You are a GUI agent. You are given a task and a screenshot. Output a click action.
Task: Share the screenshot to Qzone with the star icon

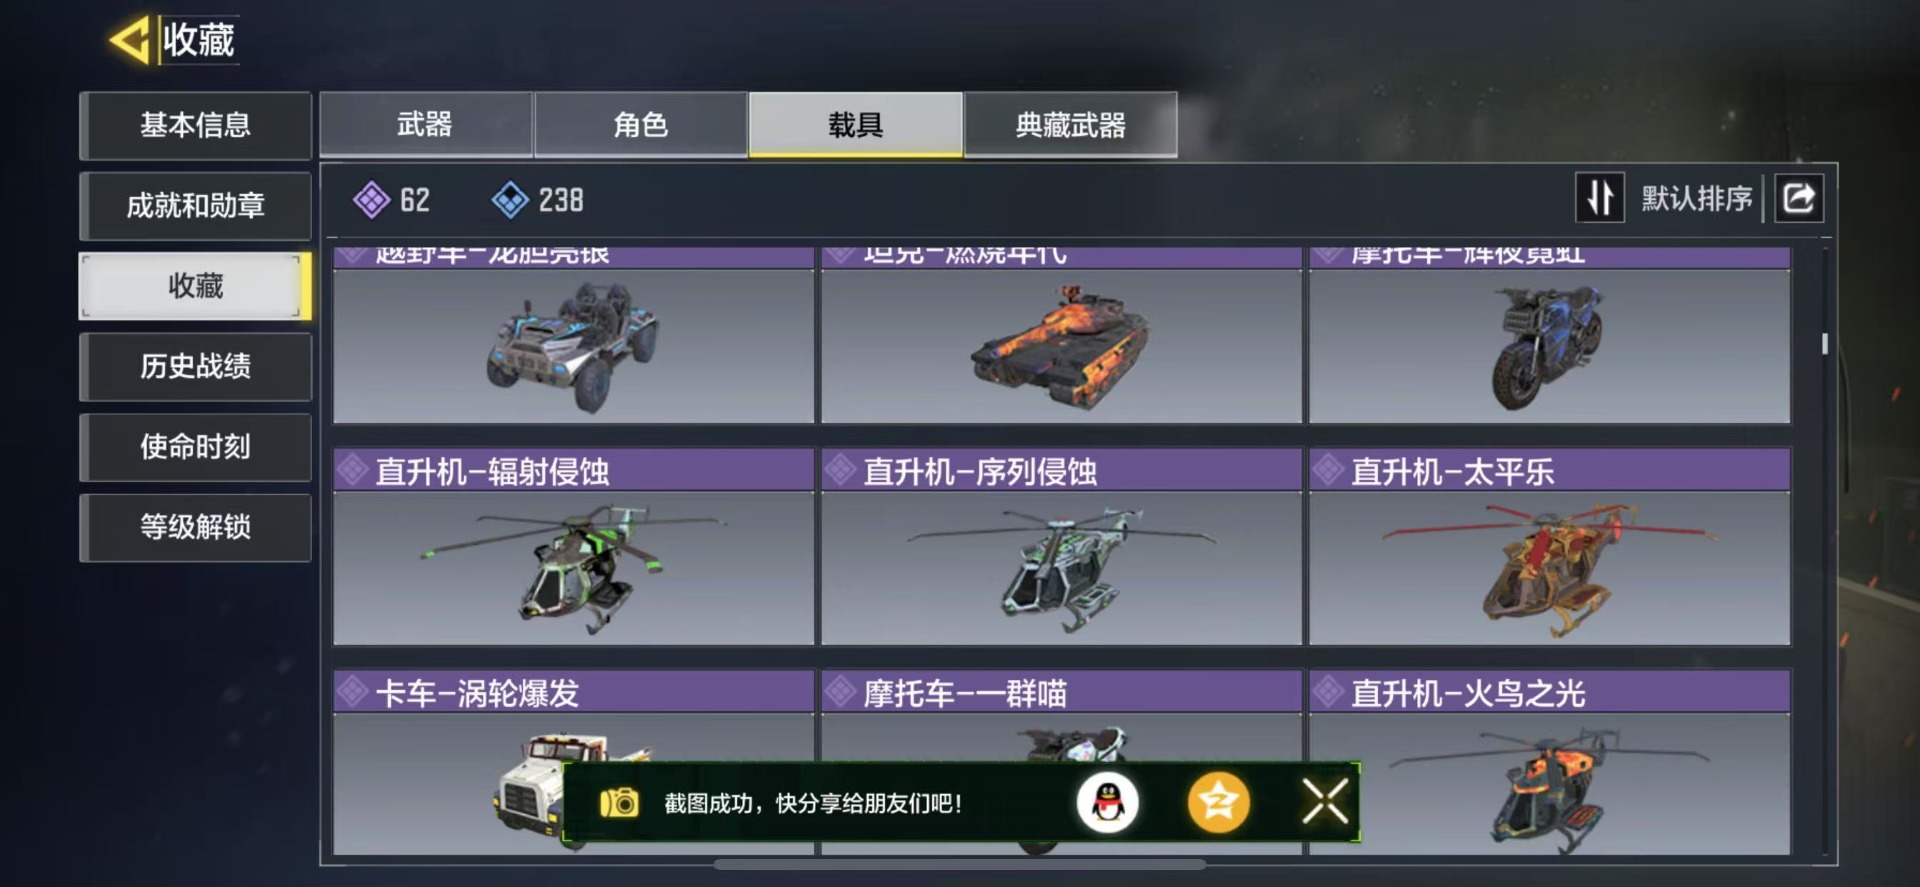click(x=1218, y=802)
